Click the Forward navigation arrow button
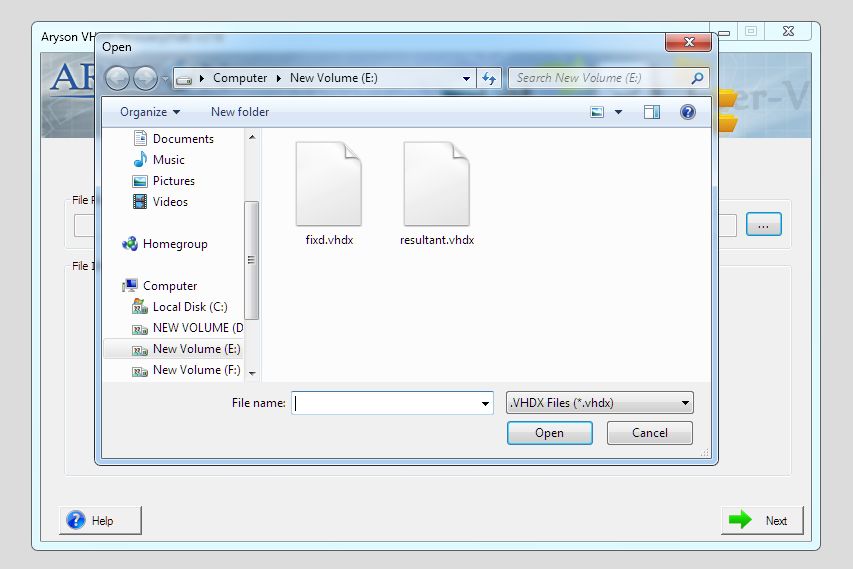 tap(145, 78)
